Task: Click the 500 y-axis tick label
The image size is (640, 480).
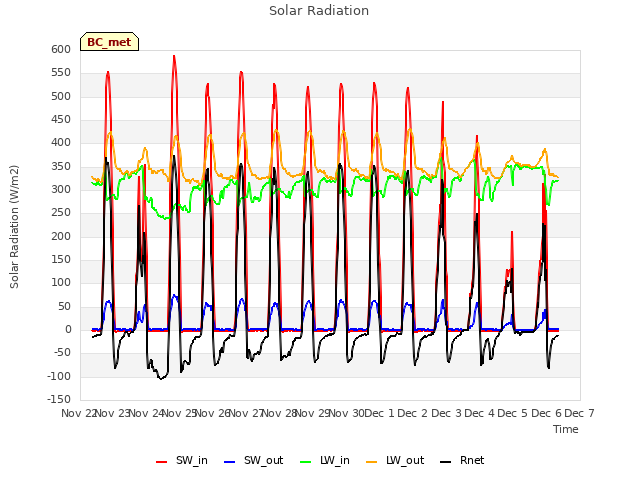Action: click(x=61, y=96)
